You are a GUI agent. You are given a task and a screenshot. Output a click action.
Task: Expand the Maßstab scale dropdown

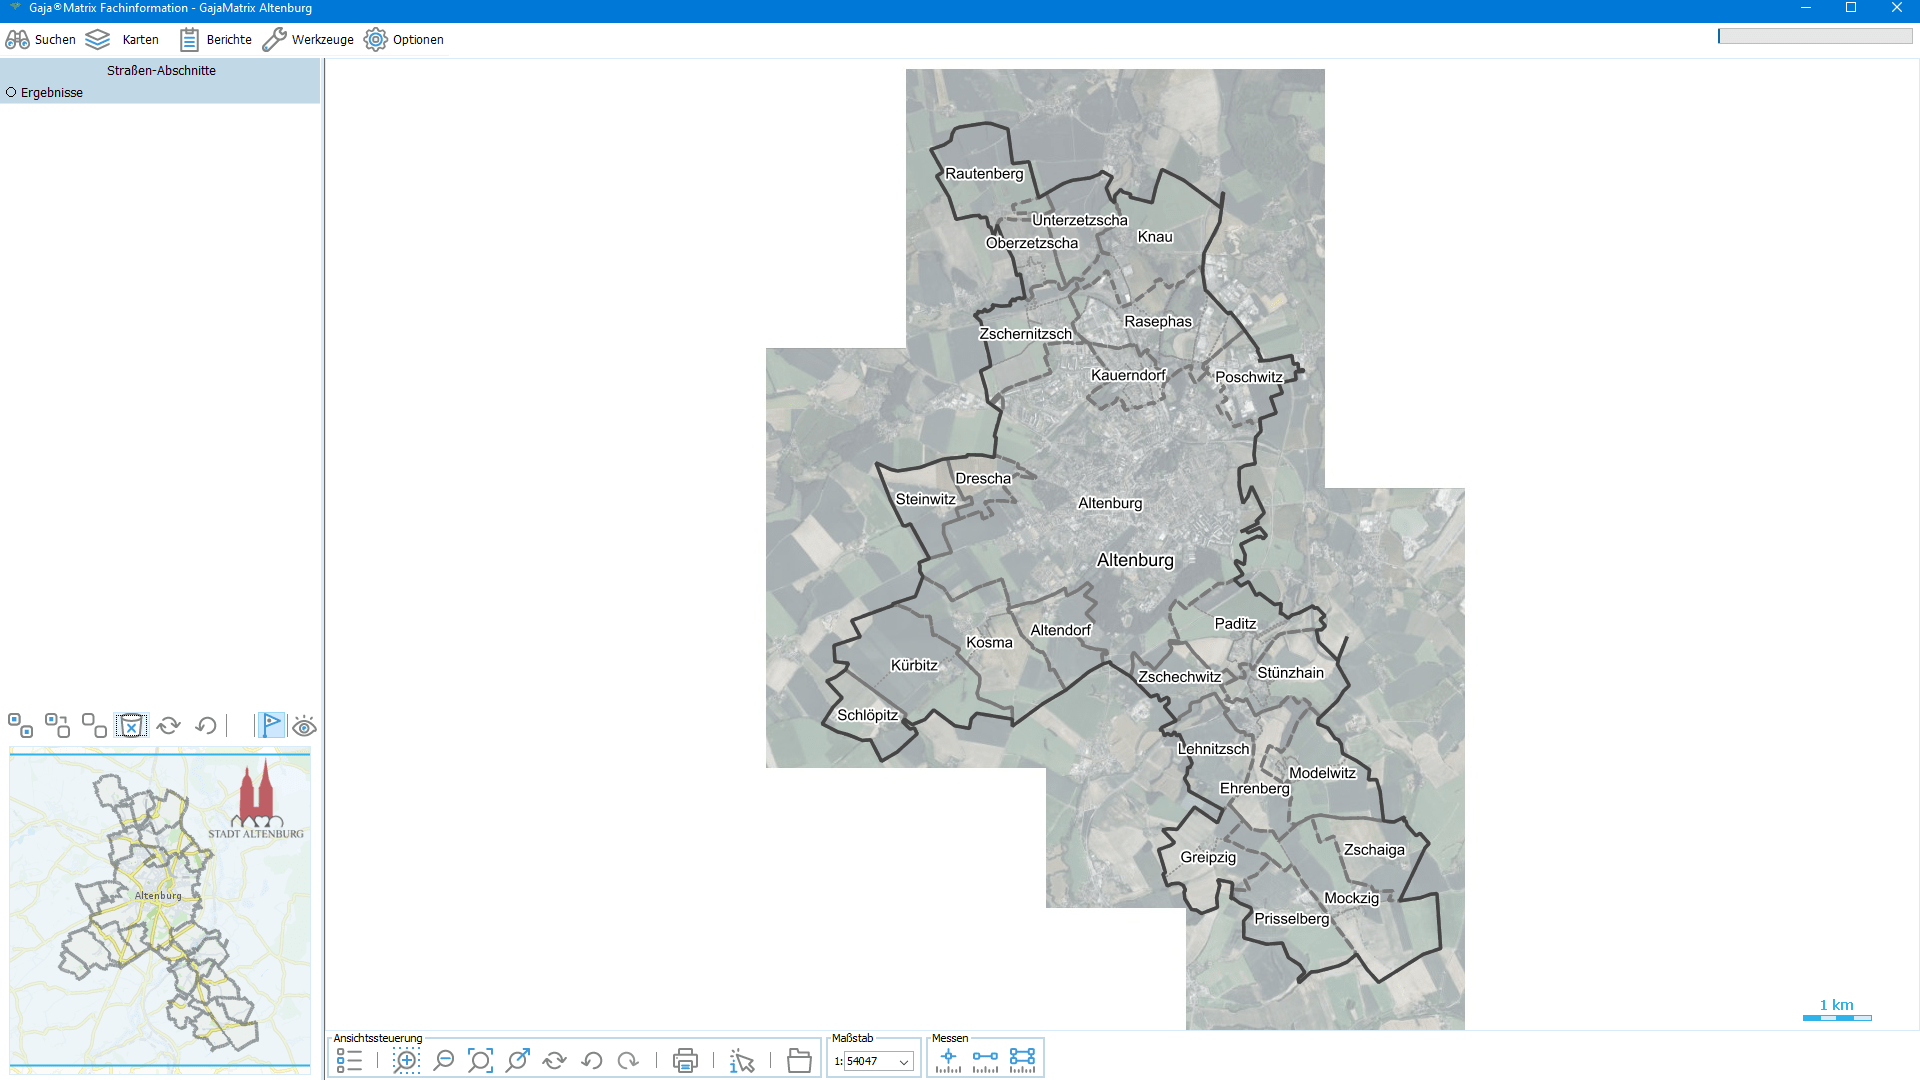tap(904, 1062)
